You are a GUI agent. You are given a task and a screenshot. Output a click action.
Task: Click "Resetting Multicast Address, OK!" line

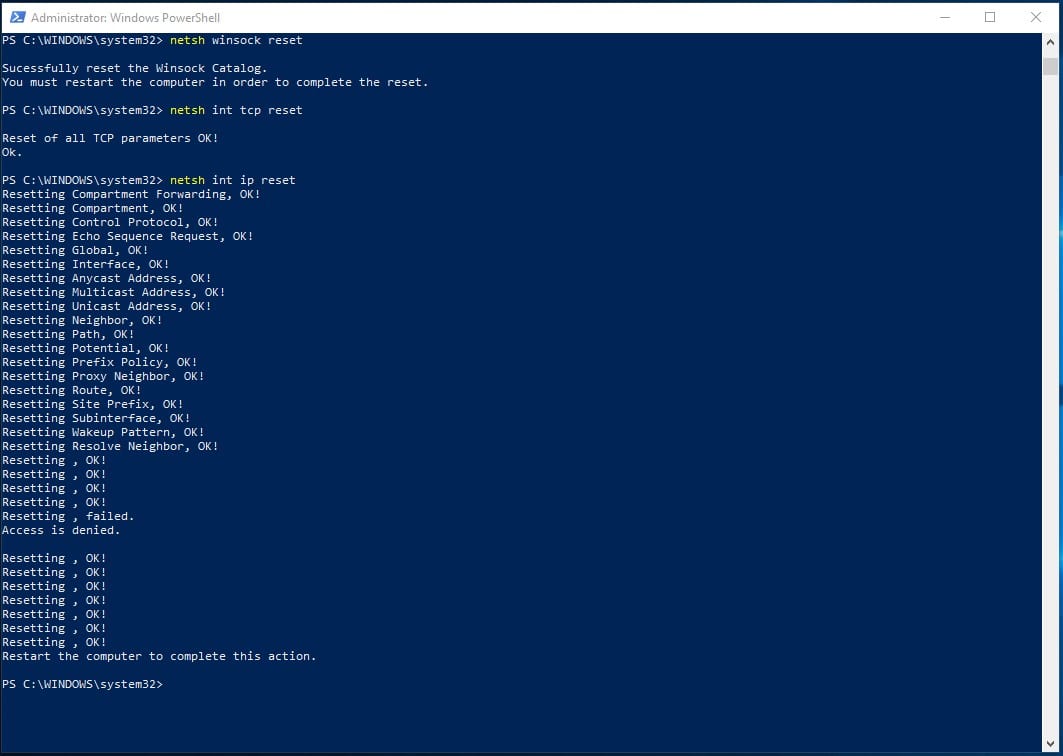point(113,293)
